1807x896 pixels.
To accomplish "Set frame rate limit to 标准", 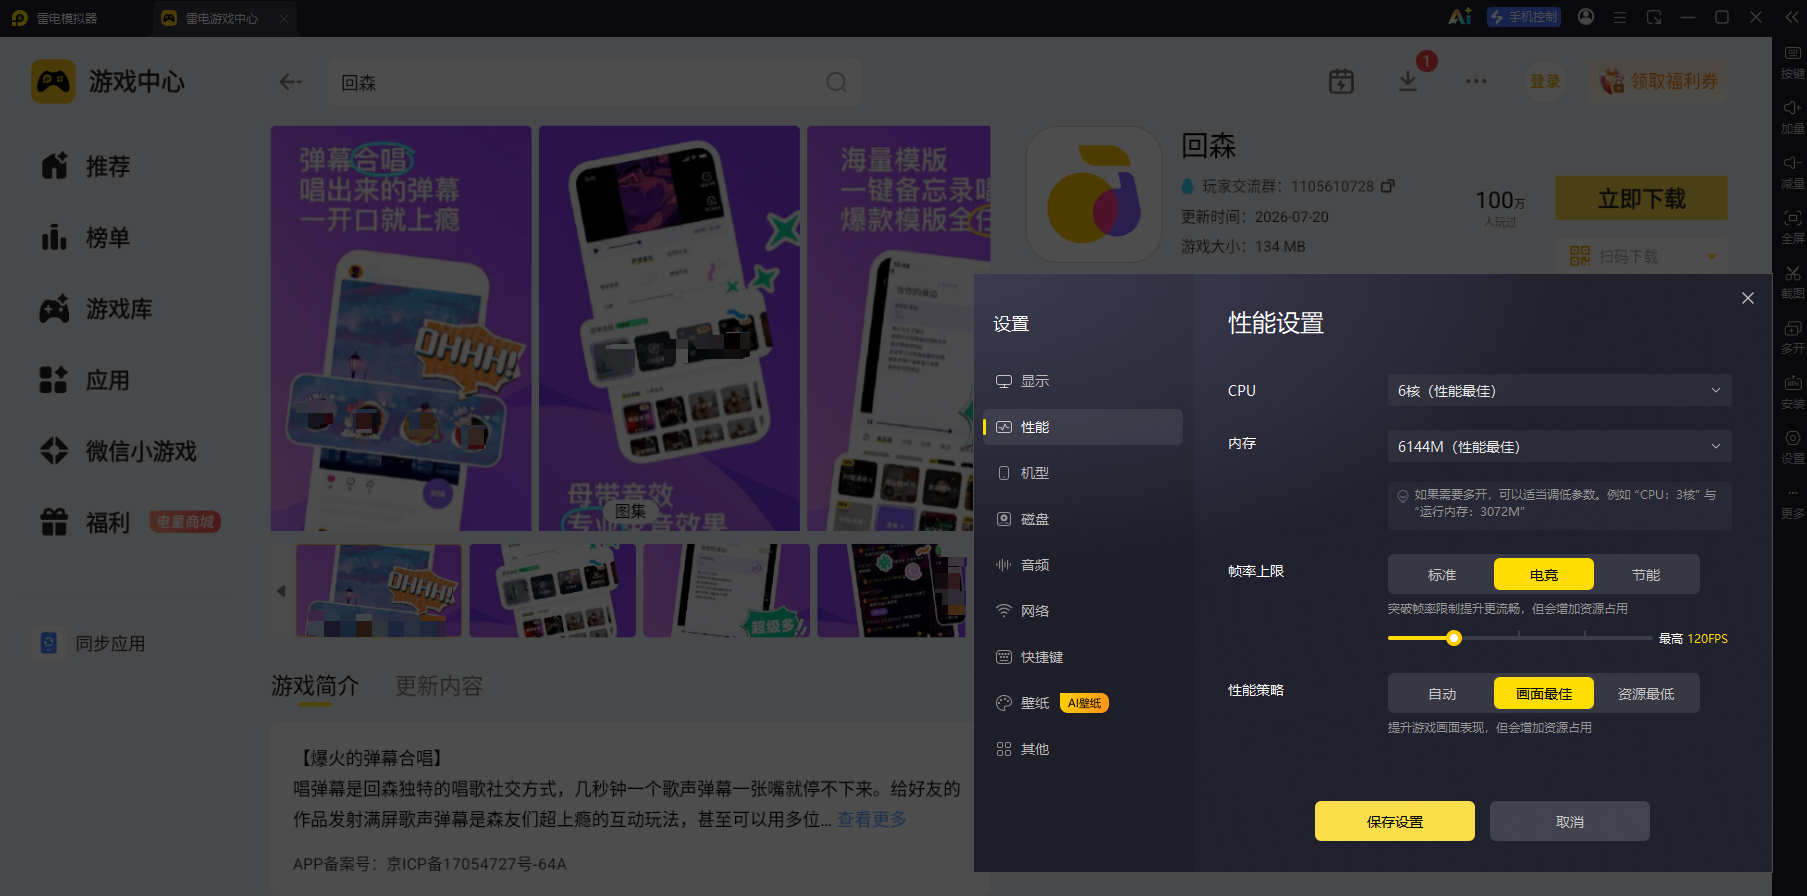I will (1442, 575).
